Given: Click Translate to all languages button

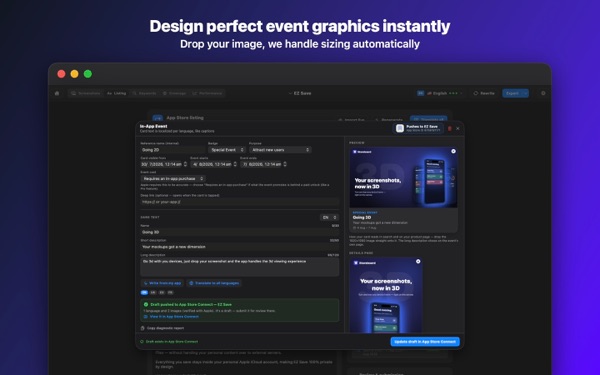Looking at the screenshot, I should [214, 283].
